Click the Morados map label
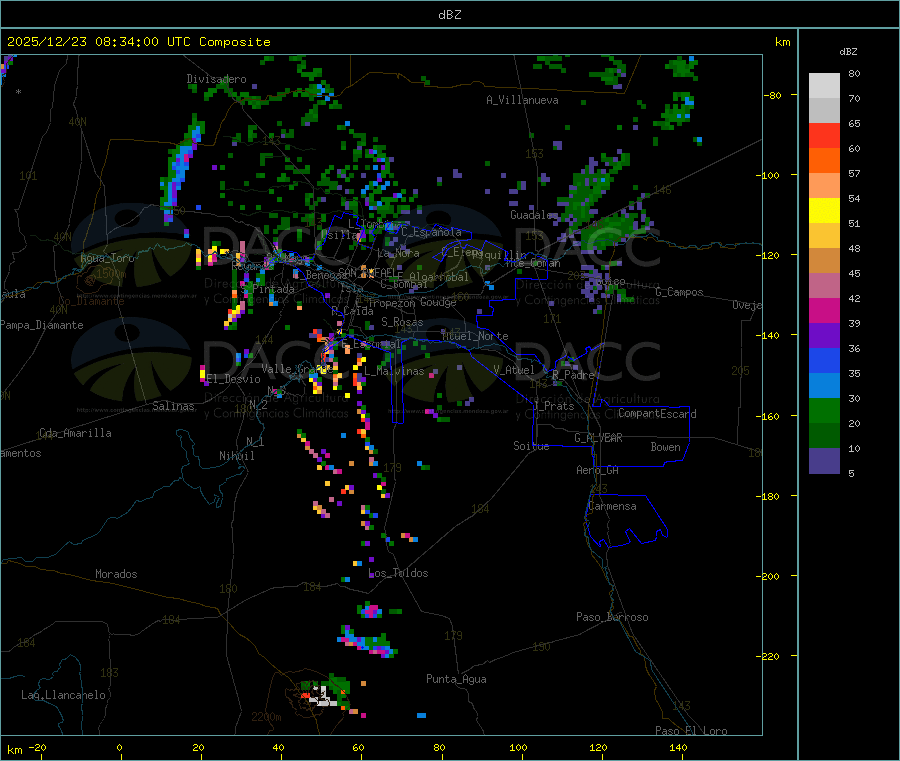Image resolution: width=900 pixels, height=761 pixels. [116, 574]
